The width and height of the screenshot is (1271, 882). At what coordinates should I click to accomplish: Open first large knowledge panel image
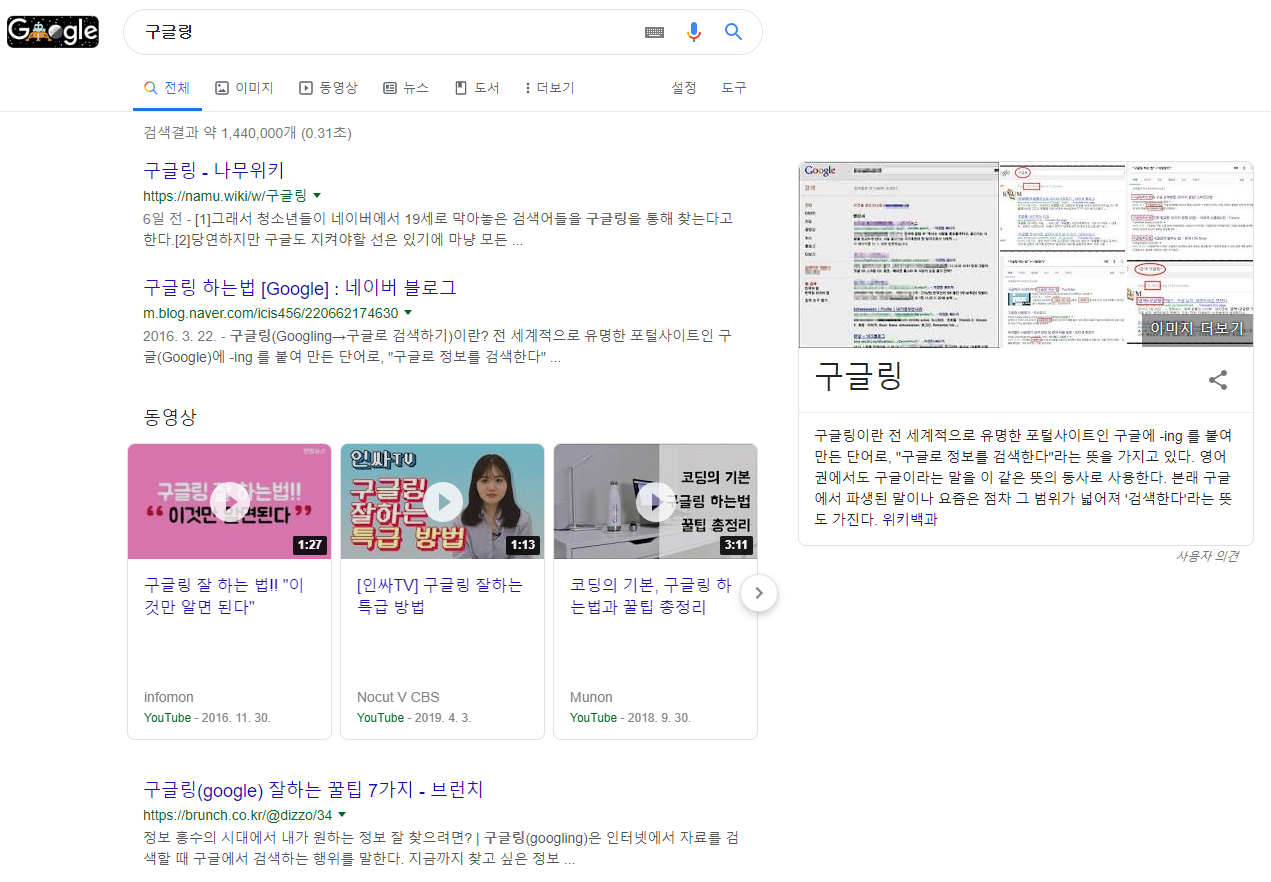click(898, 254)
